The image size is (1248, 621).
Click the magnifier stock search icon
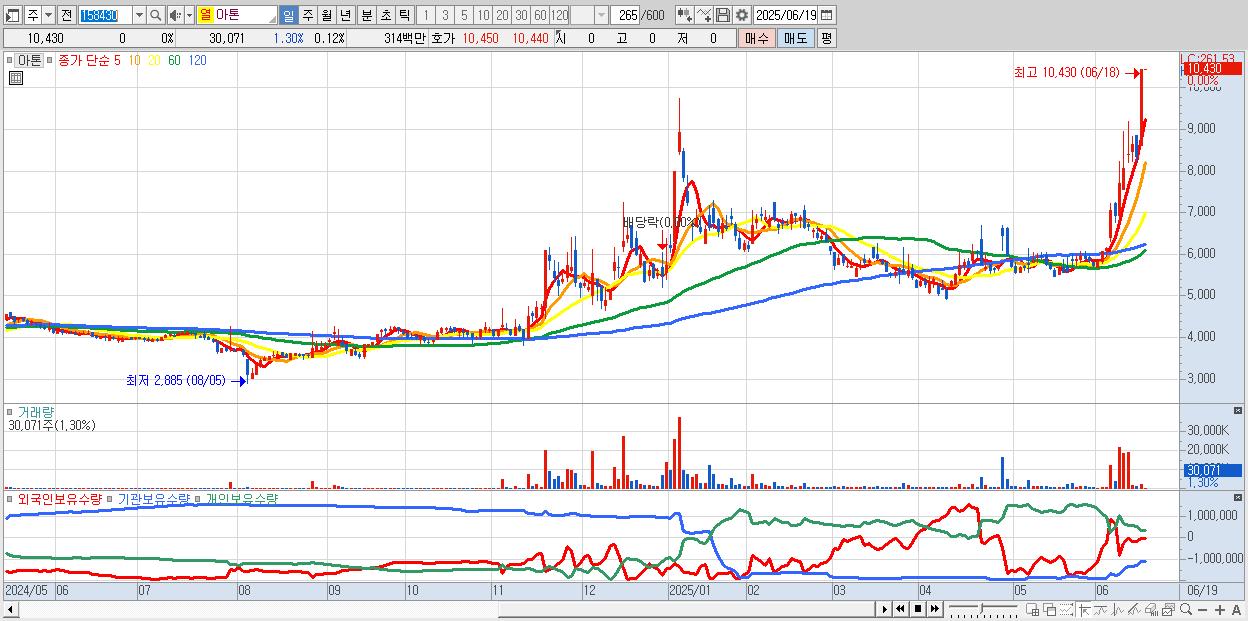tap(156, 15)
